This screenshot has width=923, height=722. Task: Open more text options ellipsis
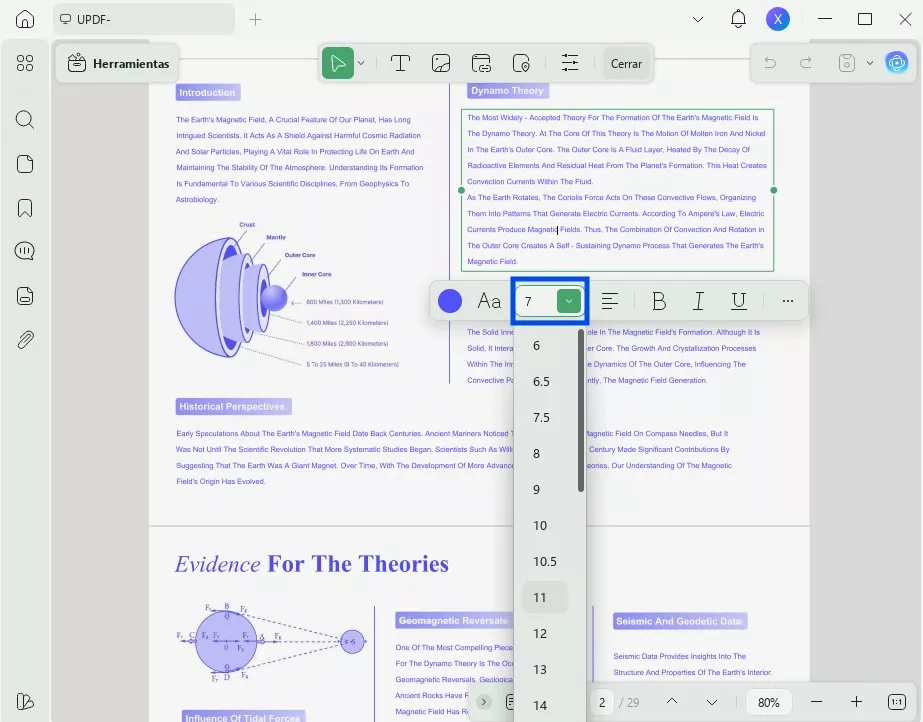coord(788,301)
